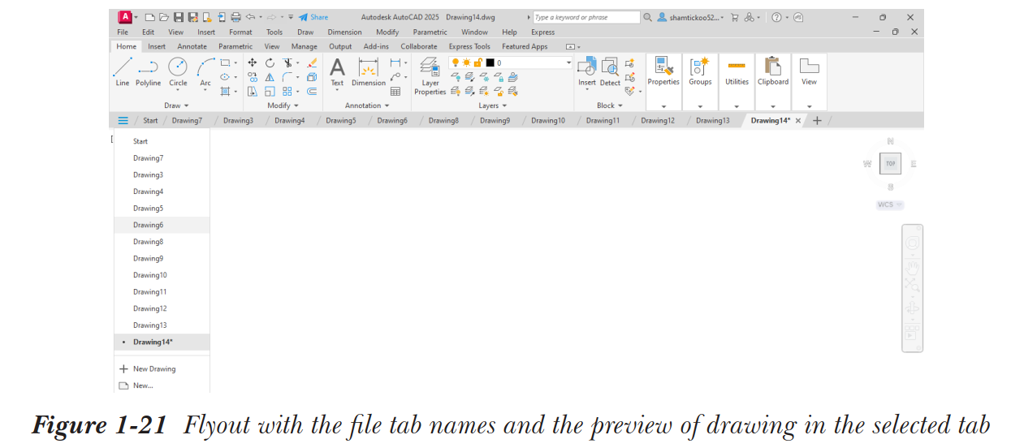Click the Scale tool icon

click(270, 91)
